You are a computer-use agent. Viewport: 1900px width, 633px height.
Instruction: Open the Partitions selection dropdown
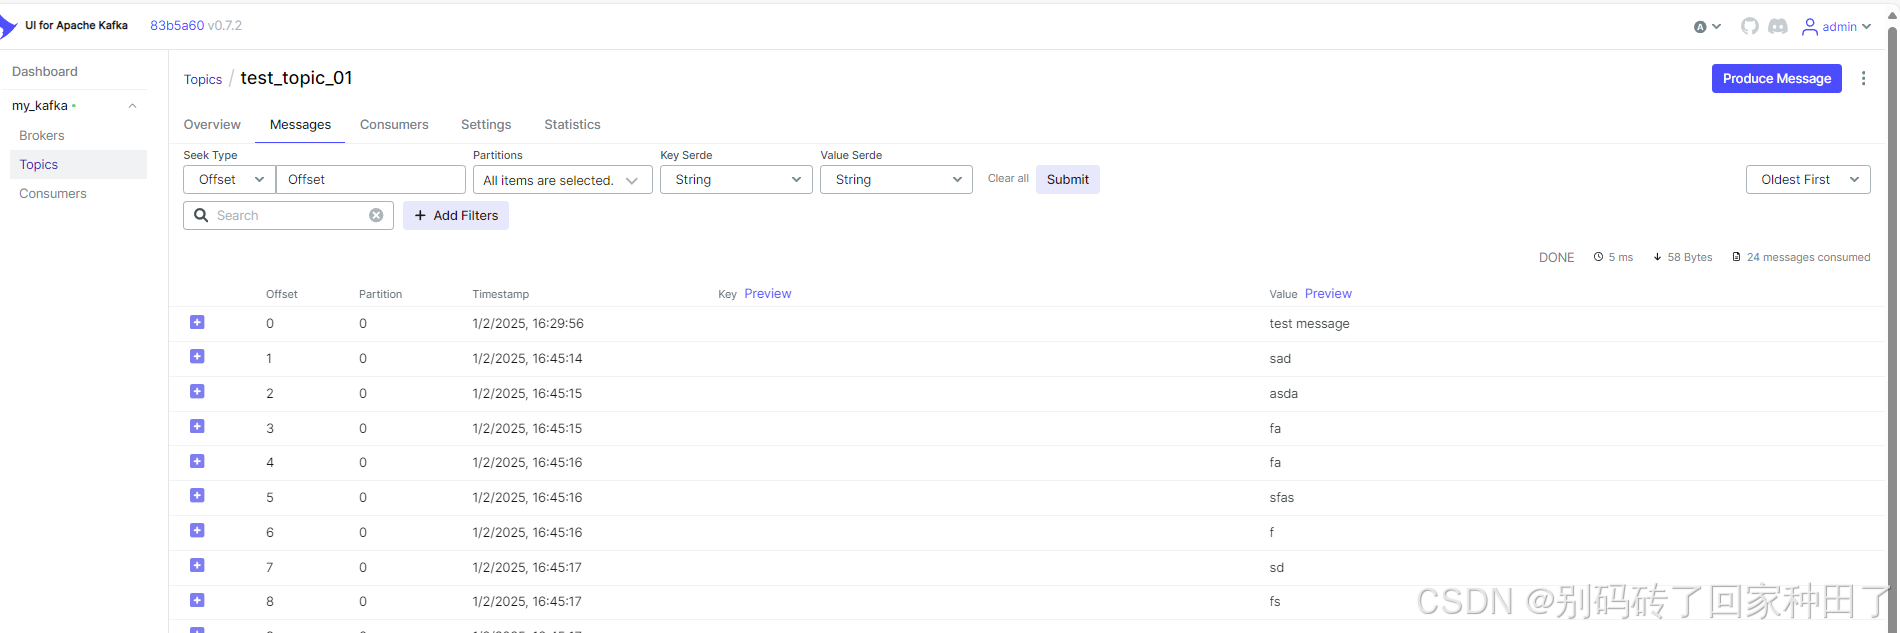(x=562, y=180)
